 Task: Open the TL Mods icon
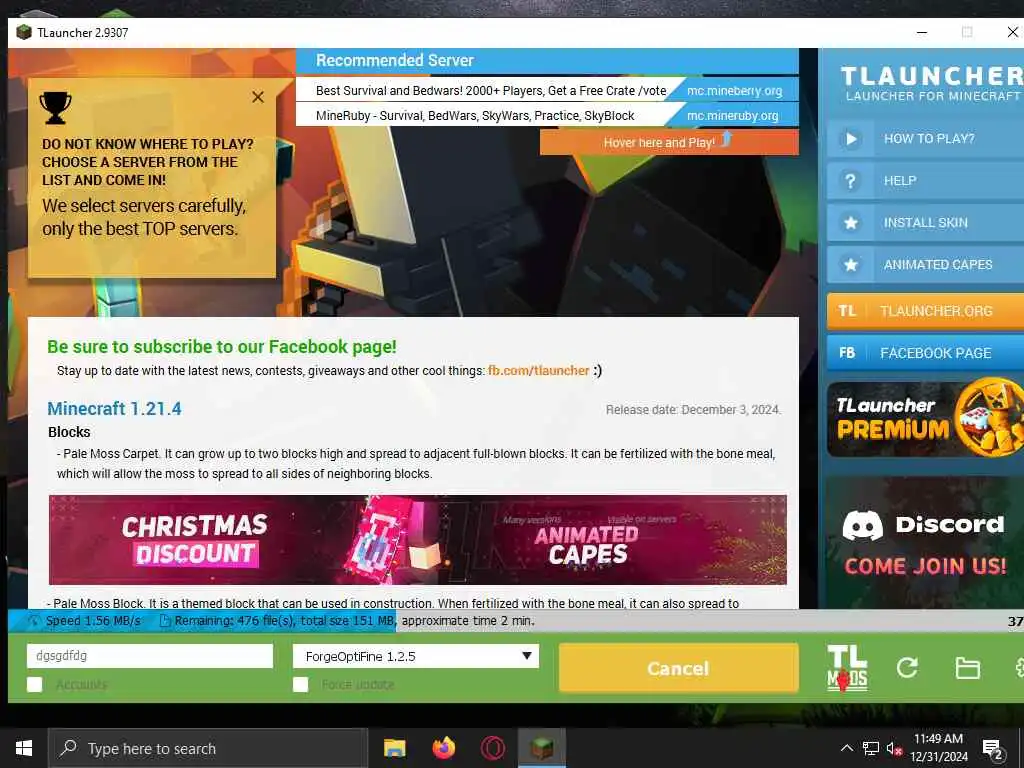tap(847, 668)
